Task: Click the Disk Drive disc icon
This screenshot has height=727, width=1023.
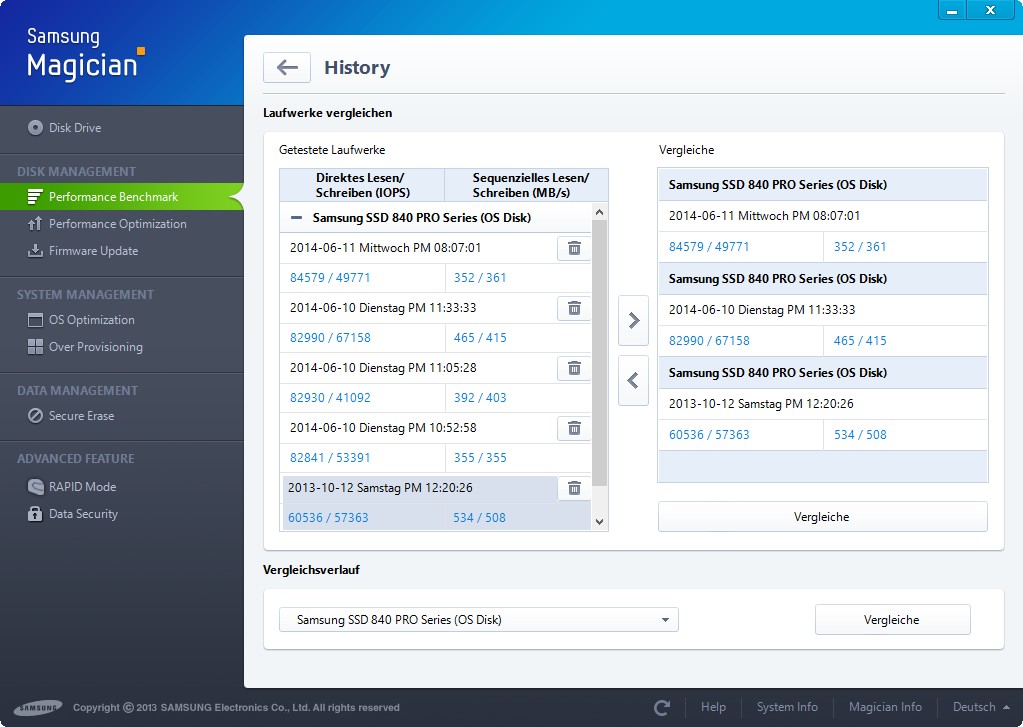Action: click(35, 128)
